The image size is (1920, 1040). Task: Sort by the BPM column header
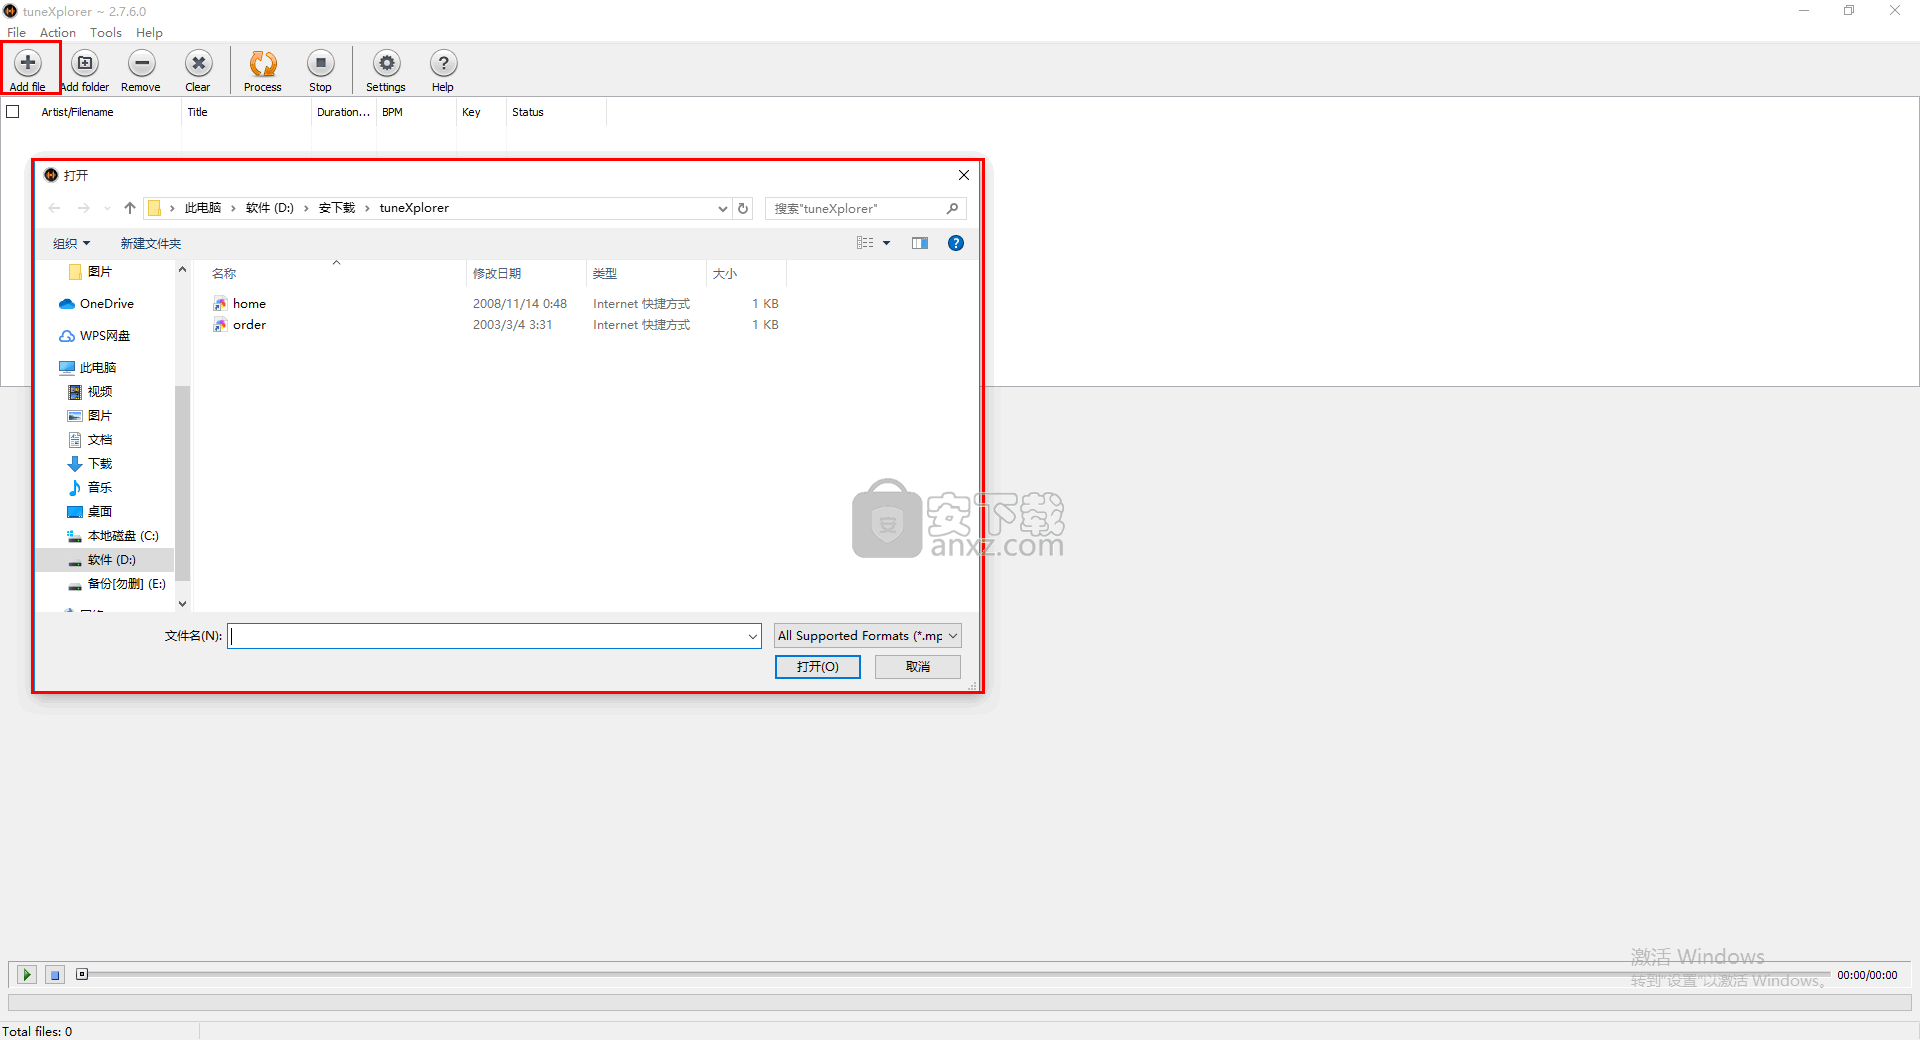coord(416,112)
